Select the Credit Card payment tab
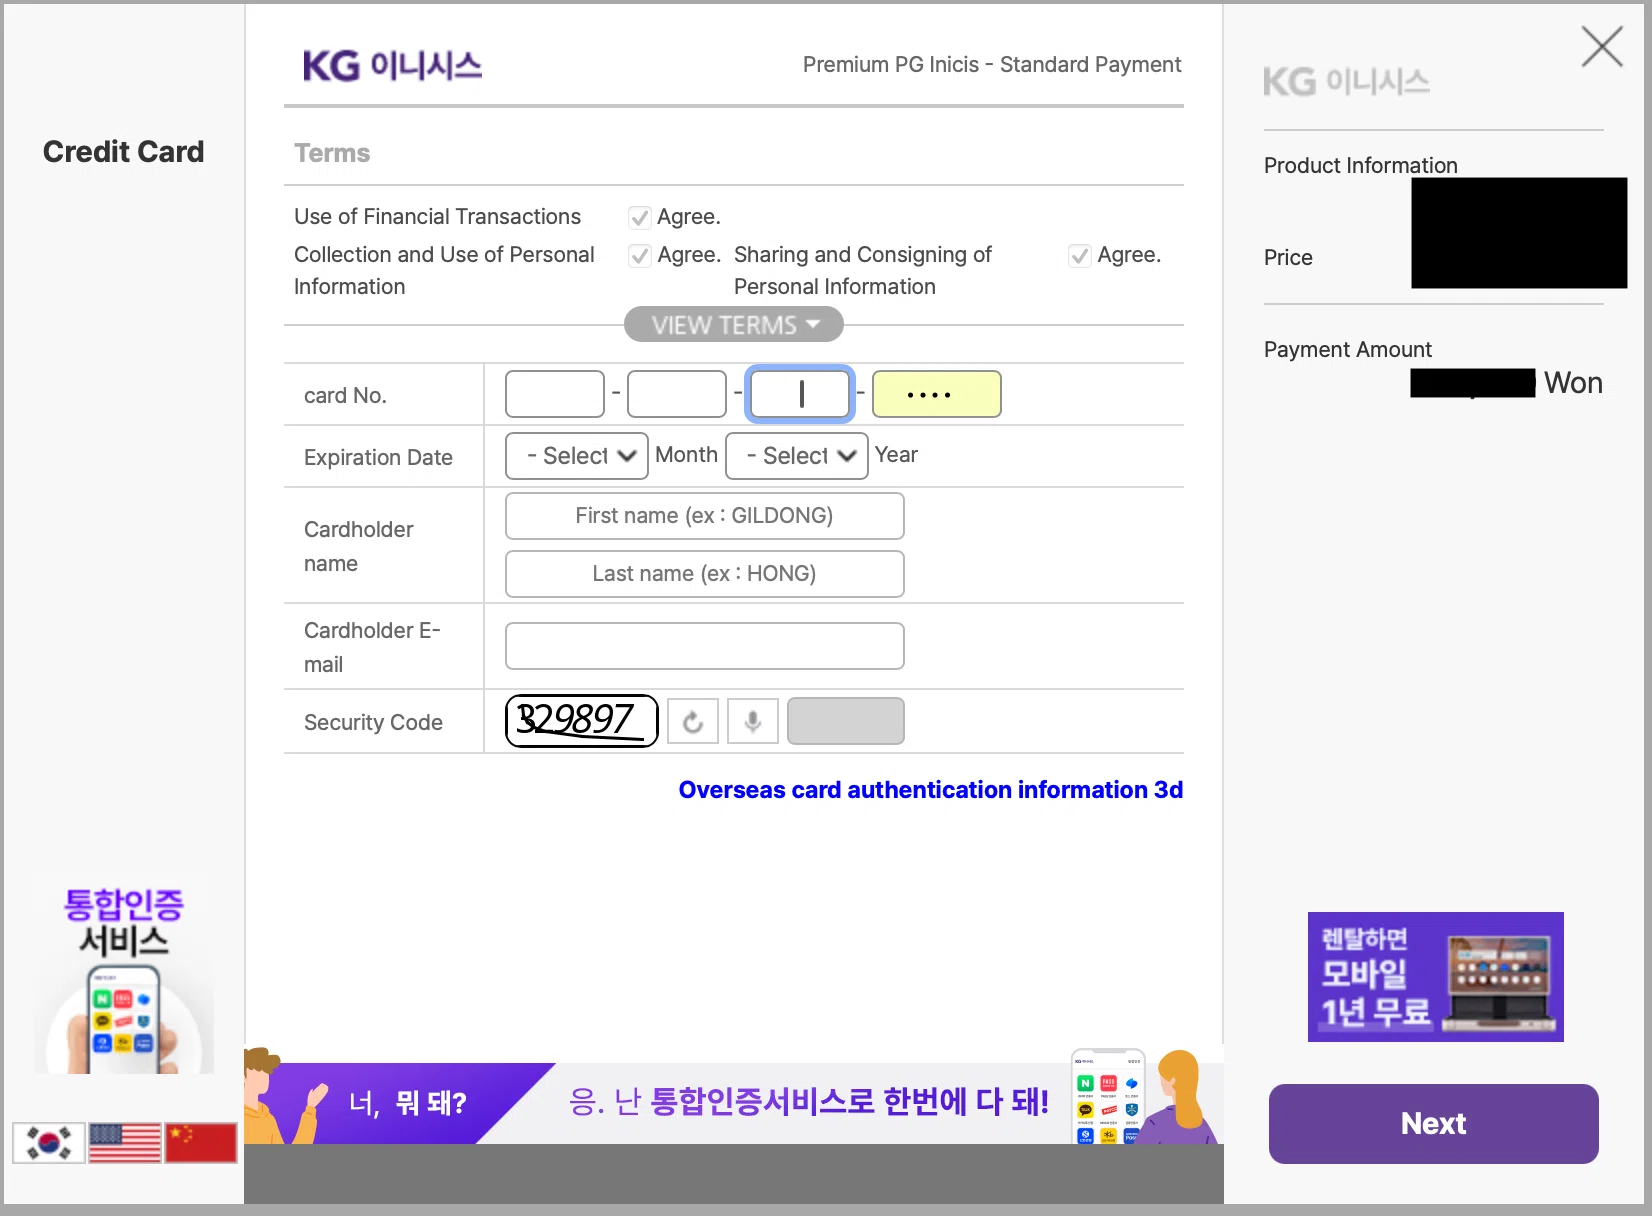 pyautogui.click(x=124, y=152)
